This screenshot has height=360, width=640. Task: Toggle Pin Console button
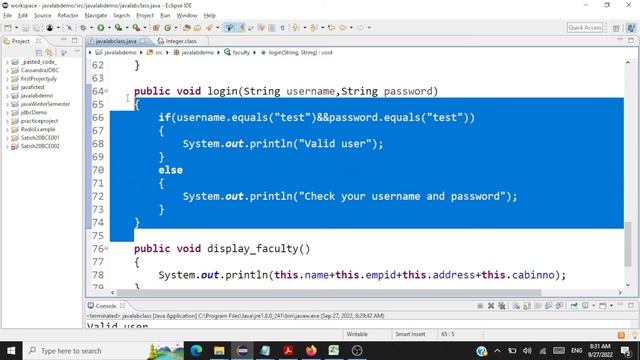tap(574, 306)
